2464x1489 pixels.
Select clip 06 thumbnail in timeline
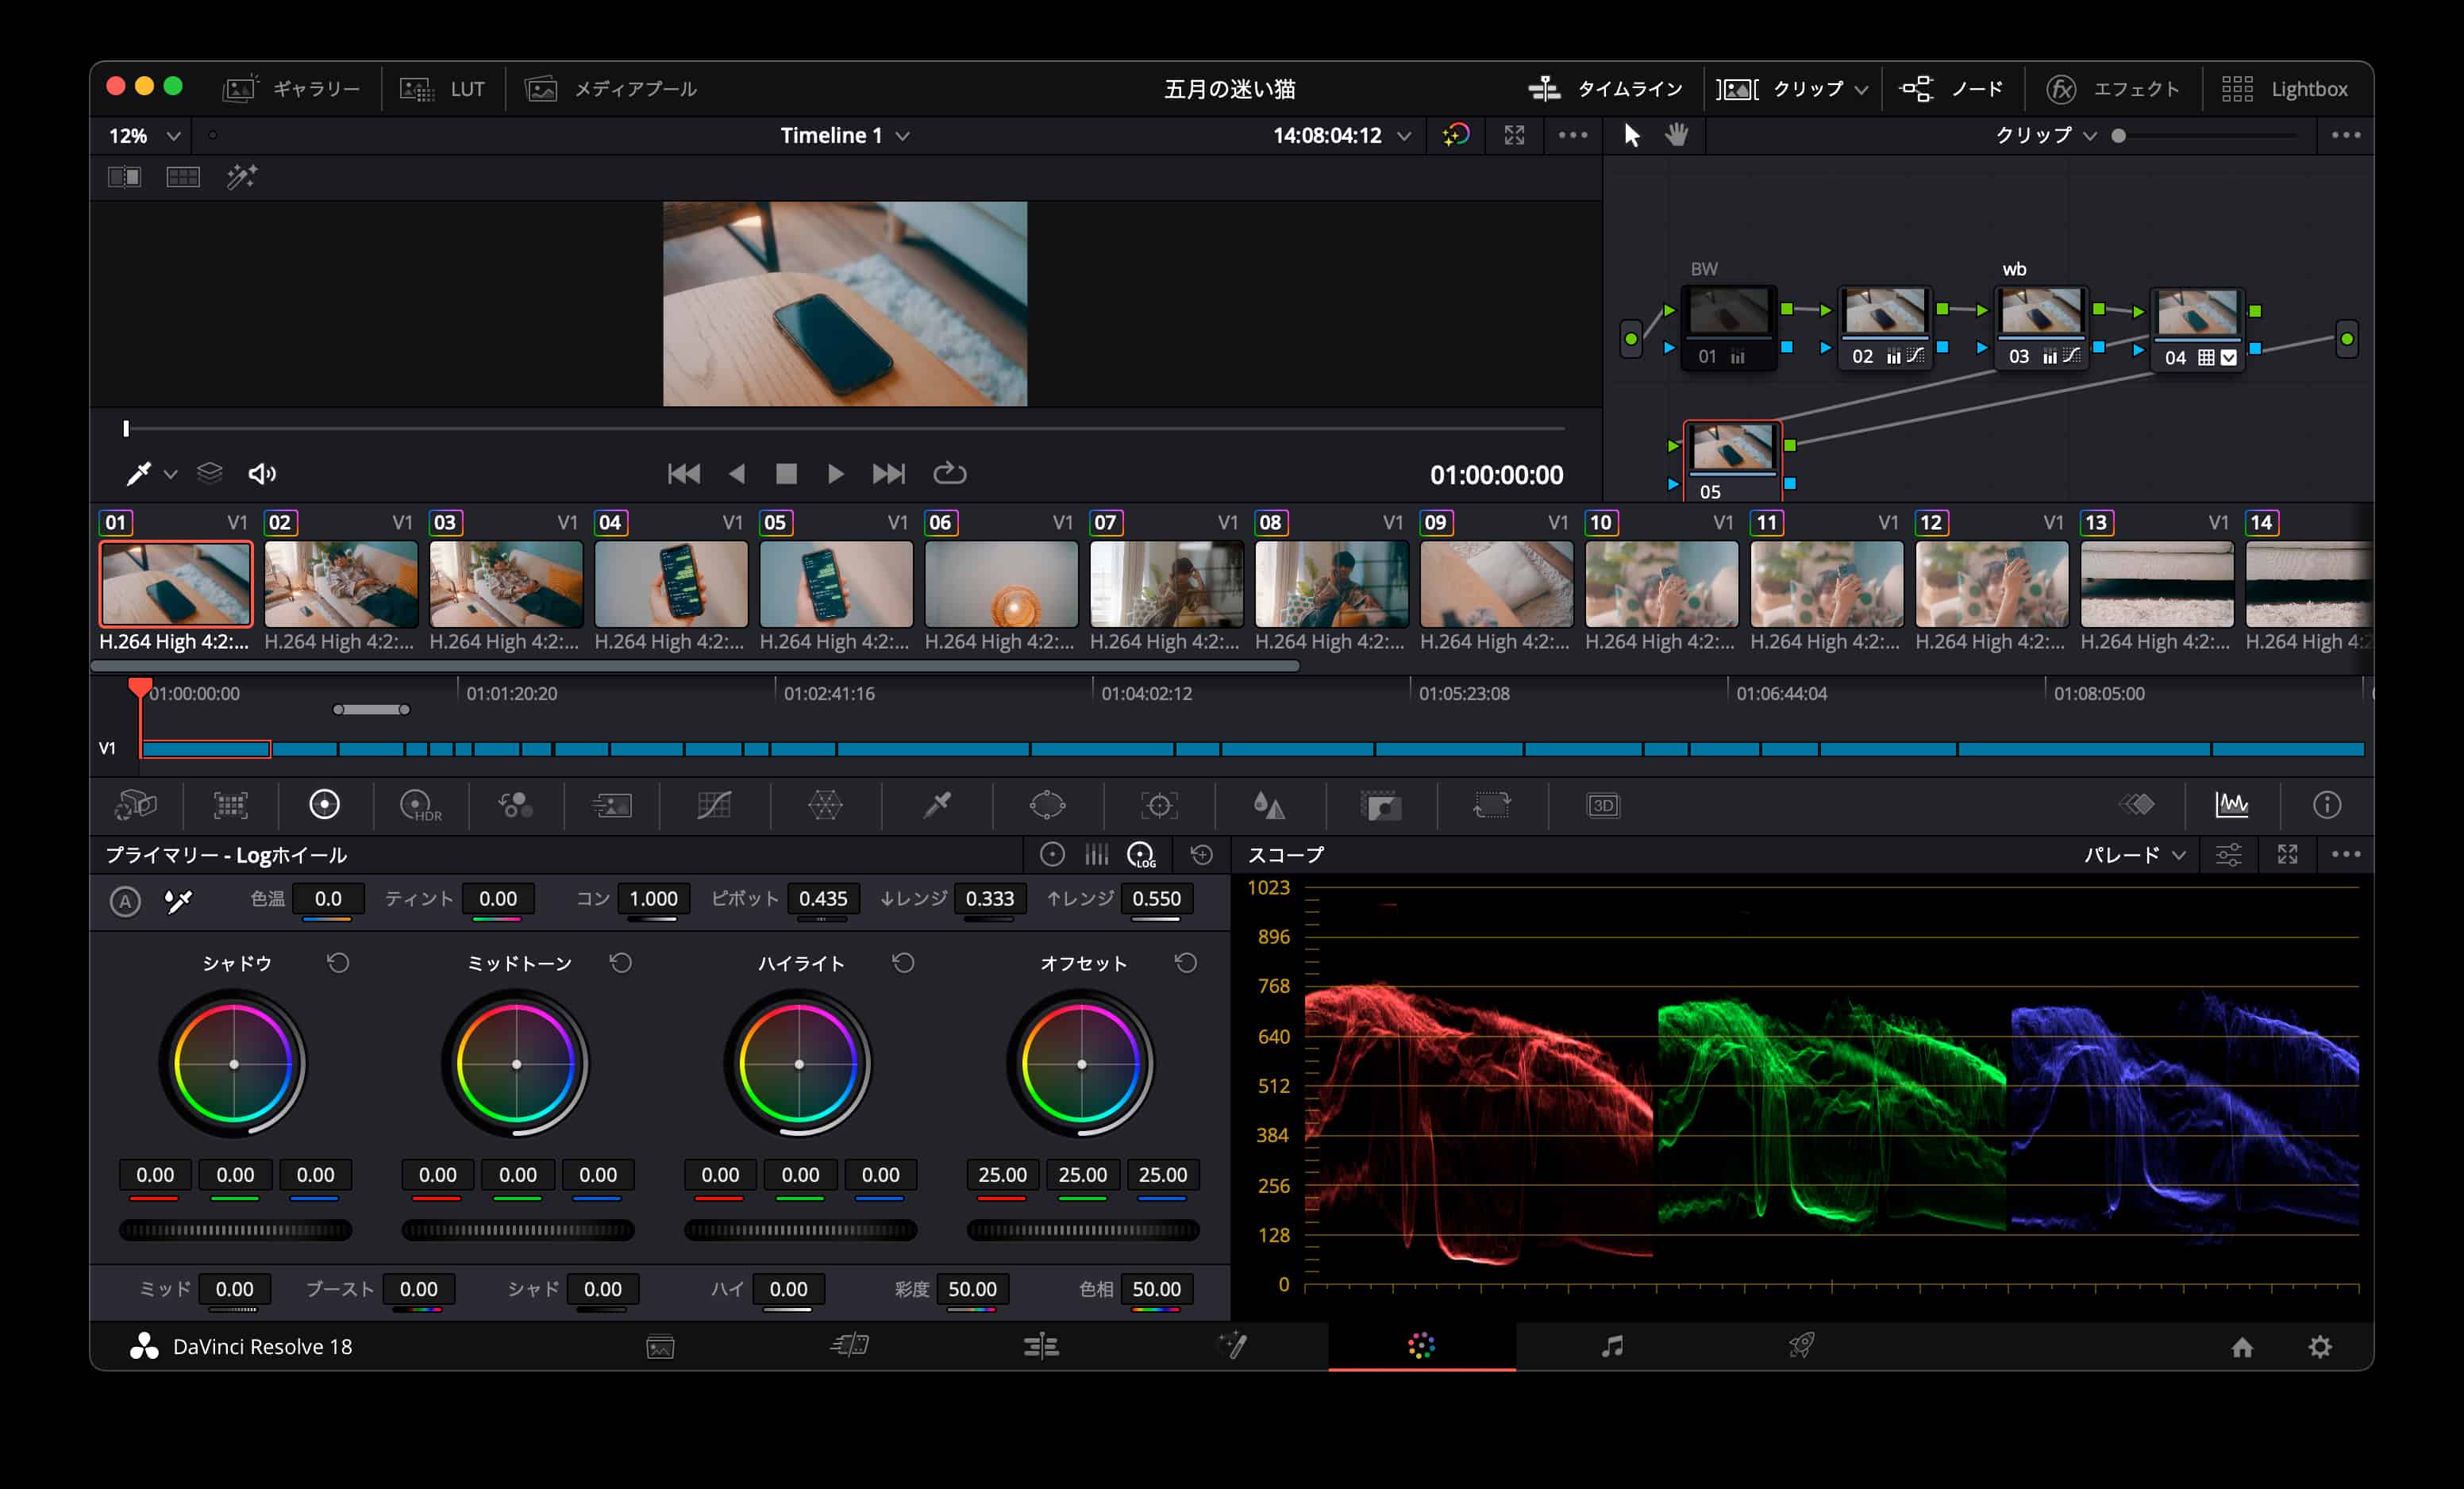(x=1001, y=584)
